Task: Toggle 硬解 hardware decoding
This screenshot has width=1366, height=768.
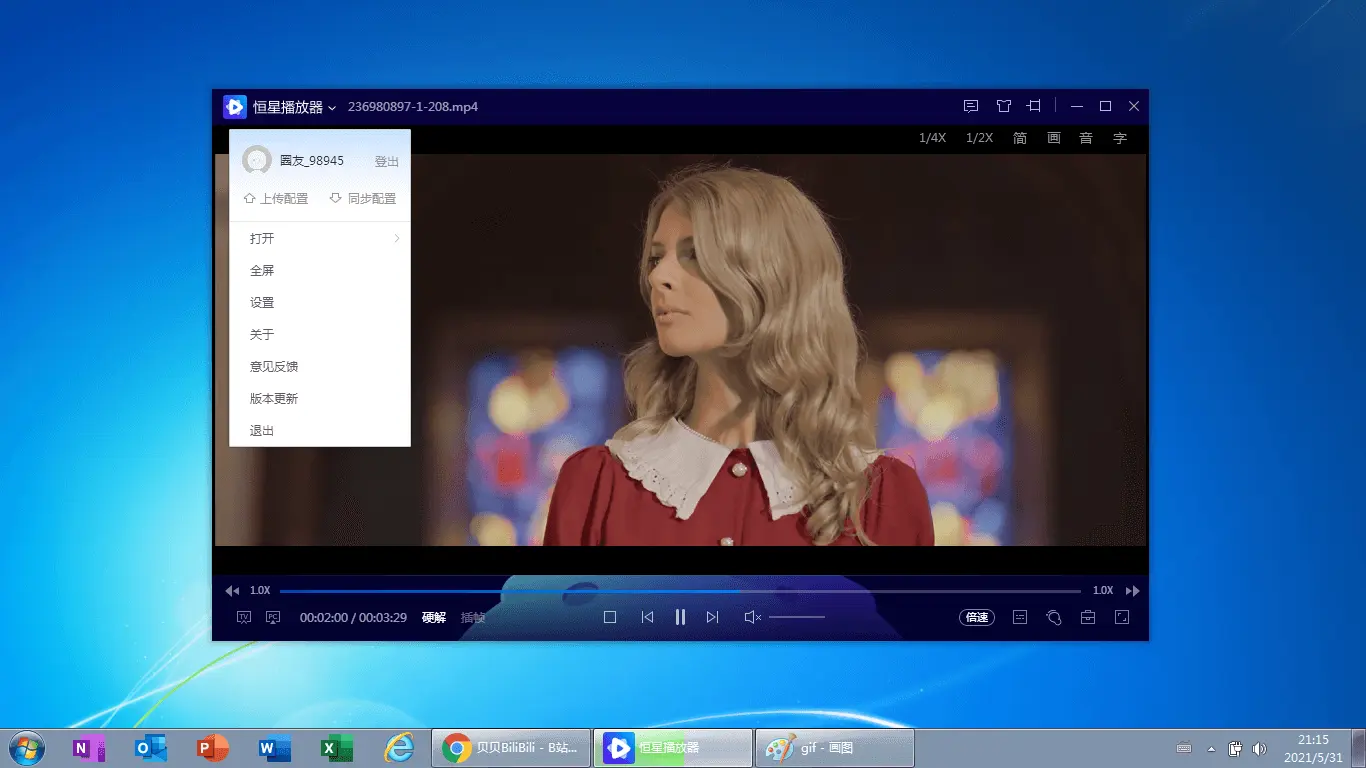Action: click(434, 618)
